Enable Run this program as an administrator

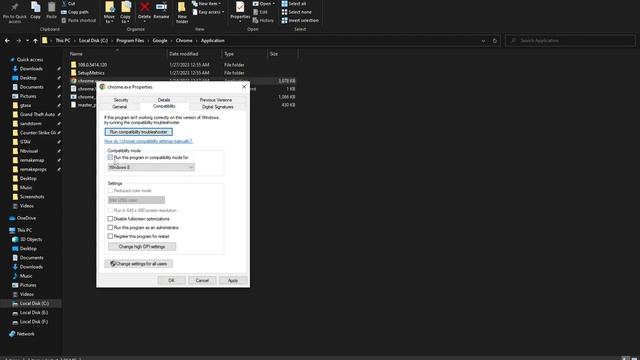pos(110,227)
